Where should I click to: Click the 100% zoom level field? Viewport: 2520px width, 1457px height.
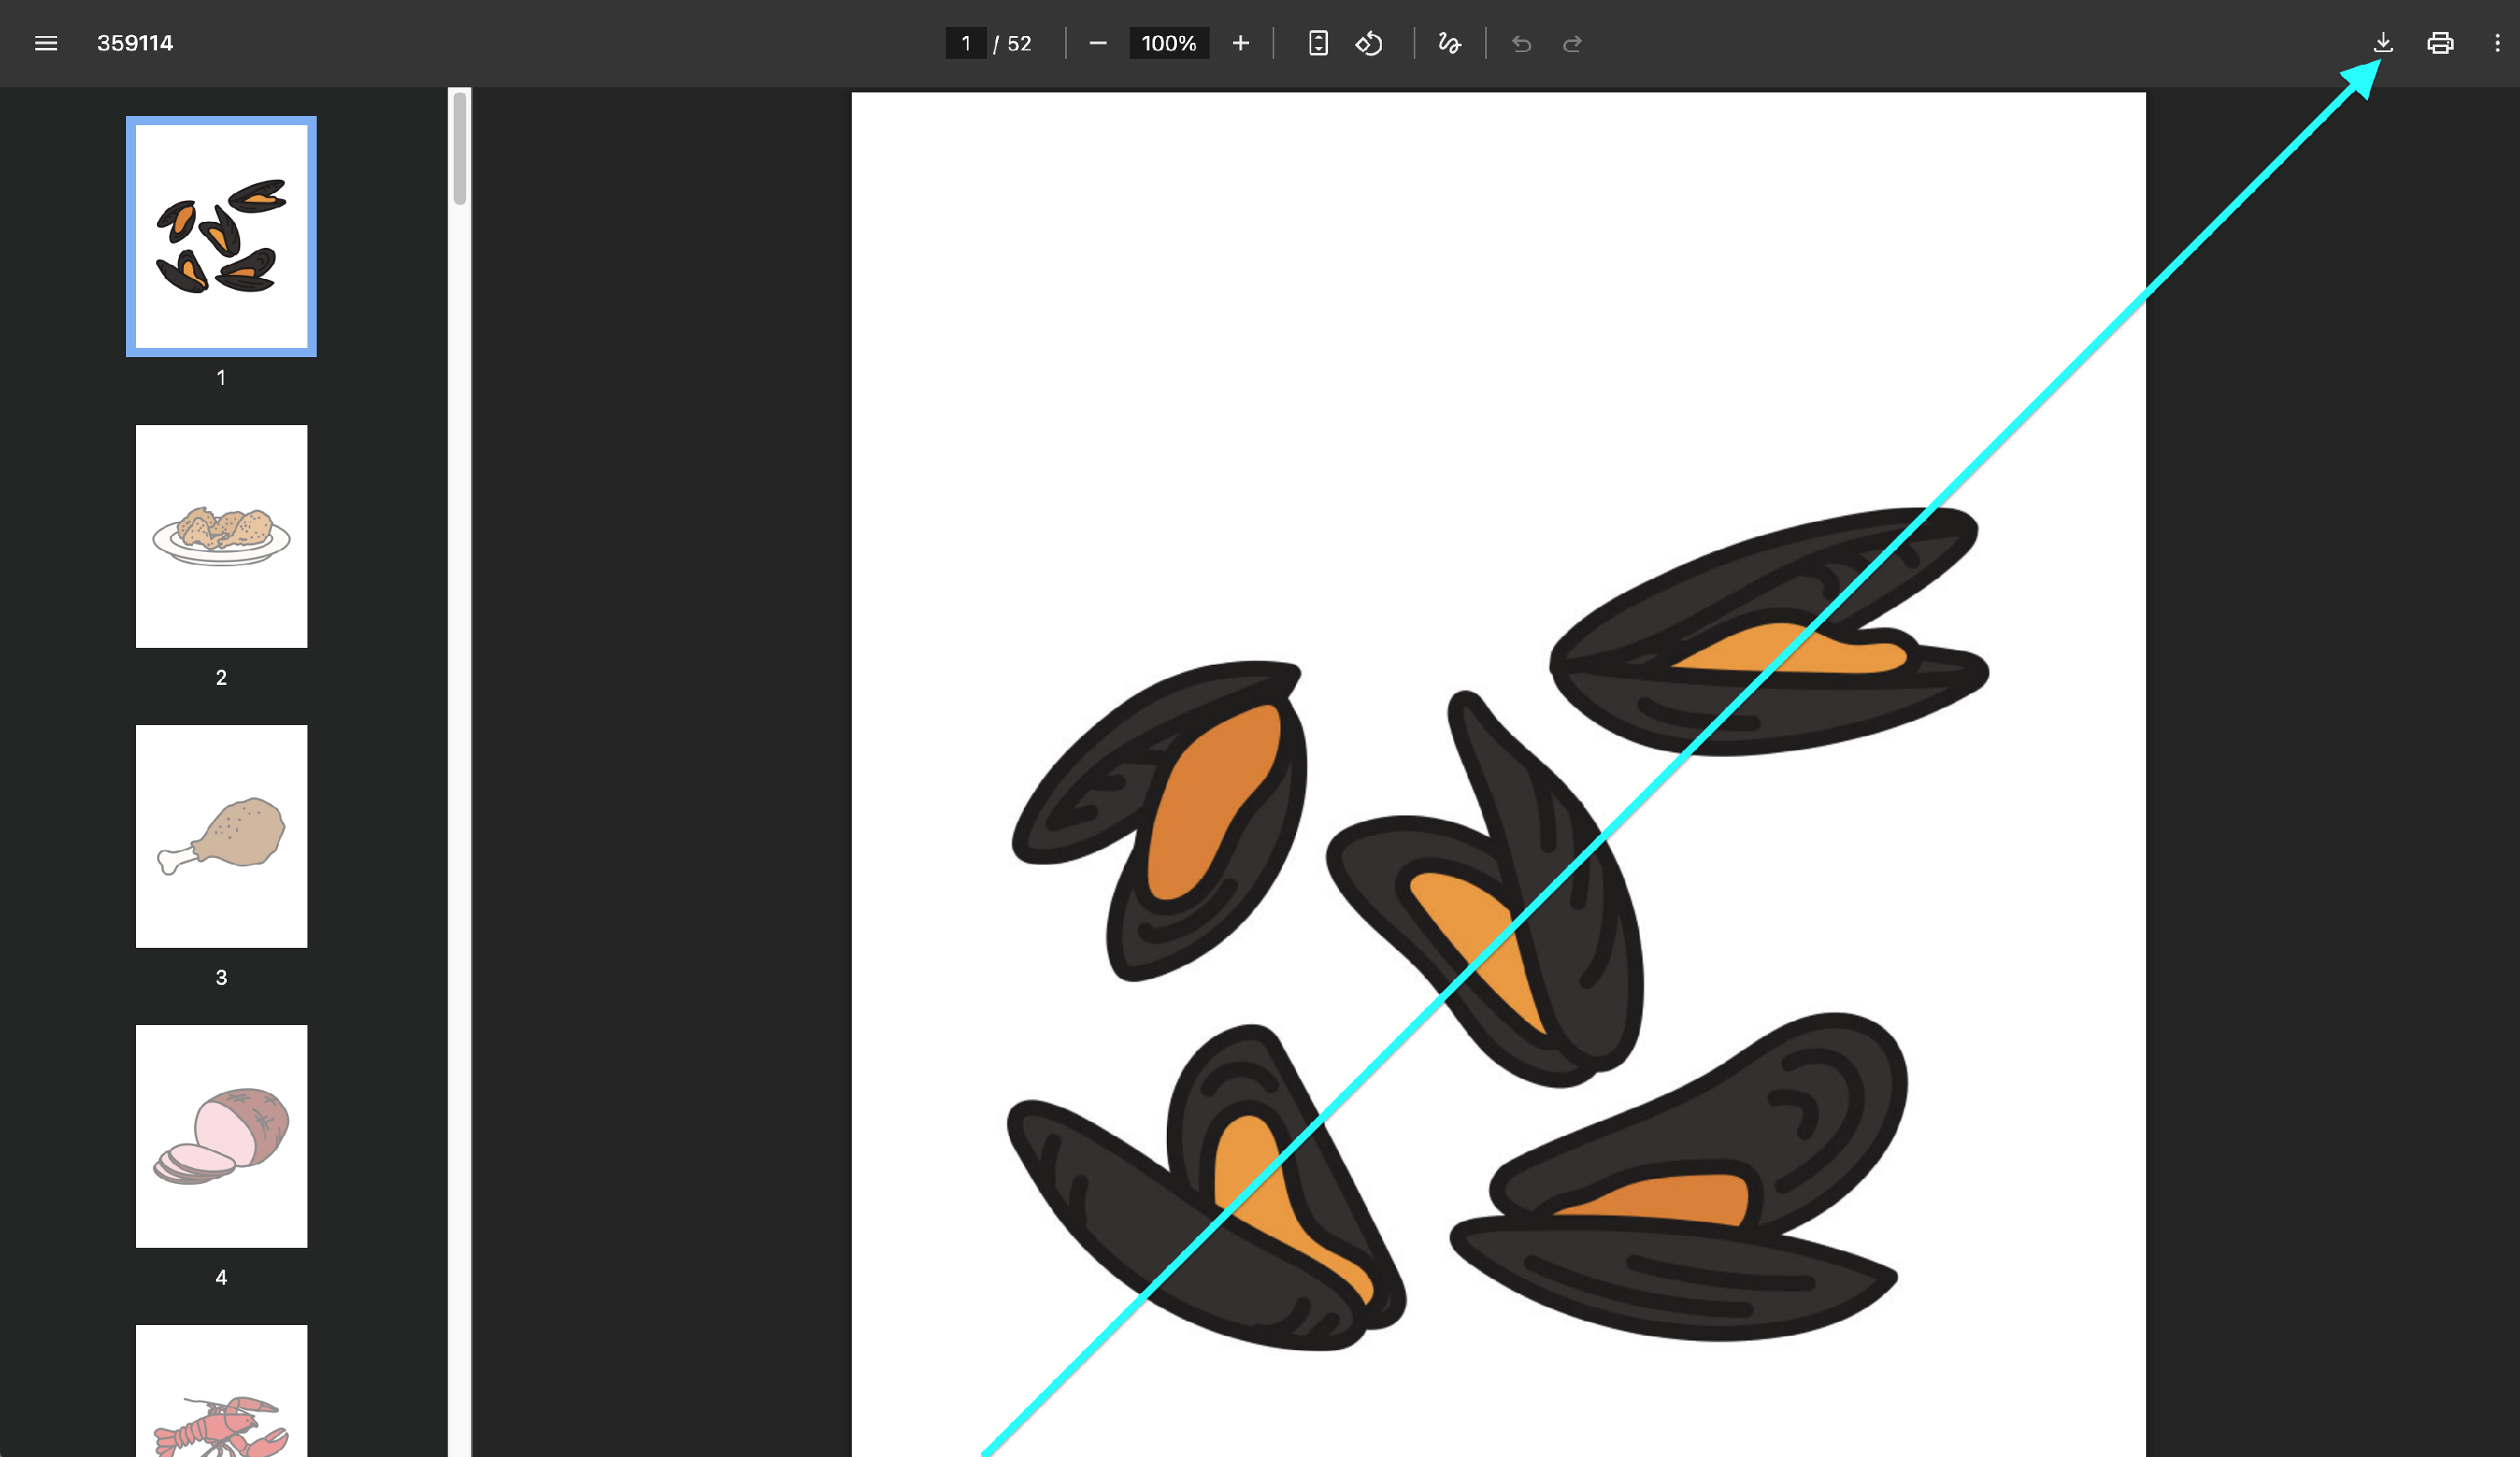click(1168, 43)
